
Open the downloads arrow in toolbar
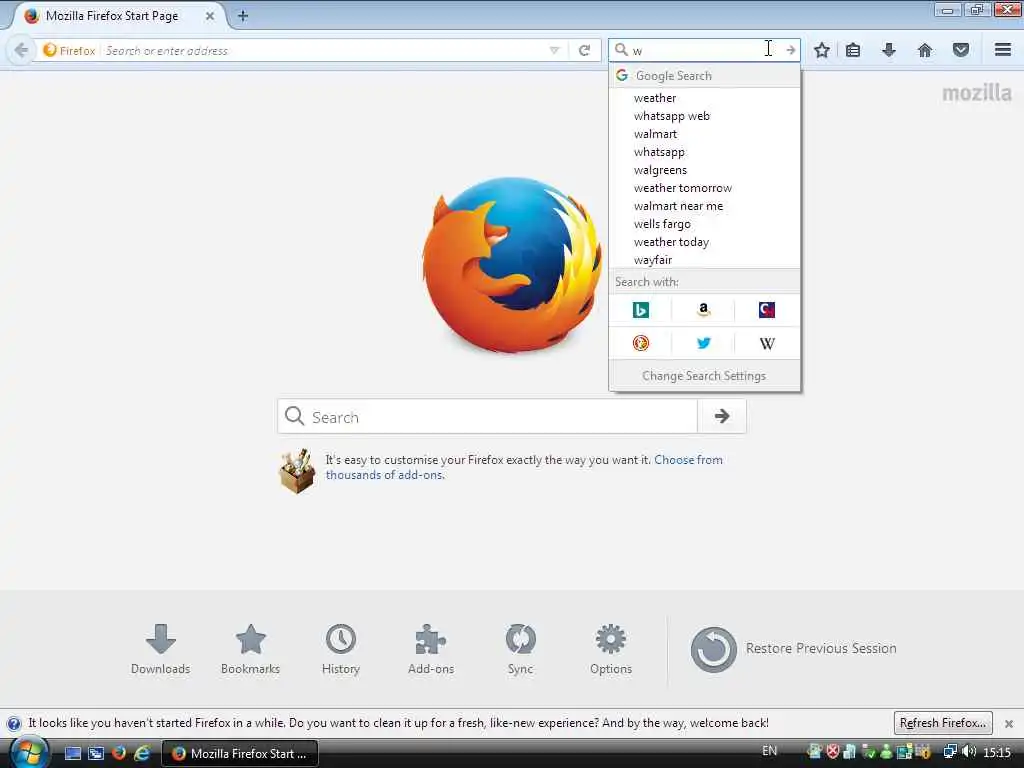(x=889, y=50)
